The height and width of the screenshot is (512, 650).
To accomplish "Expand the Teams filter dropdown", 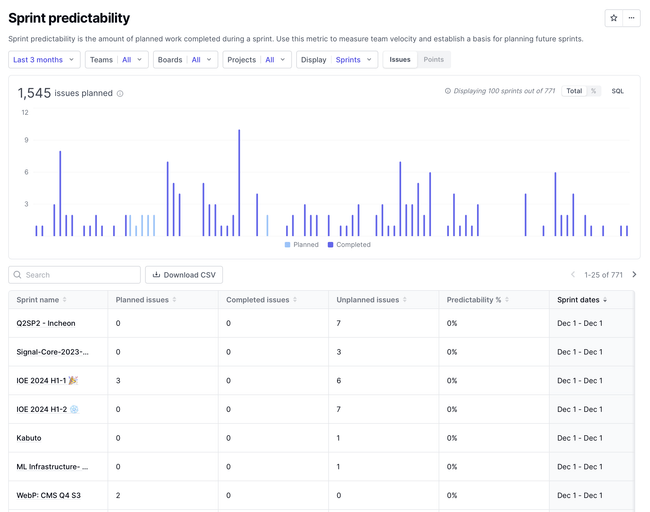I will 116,60.
